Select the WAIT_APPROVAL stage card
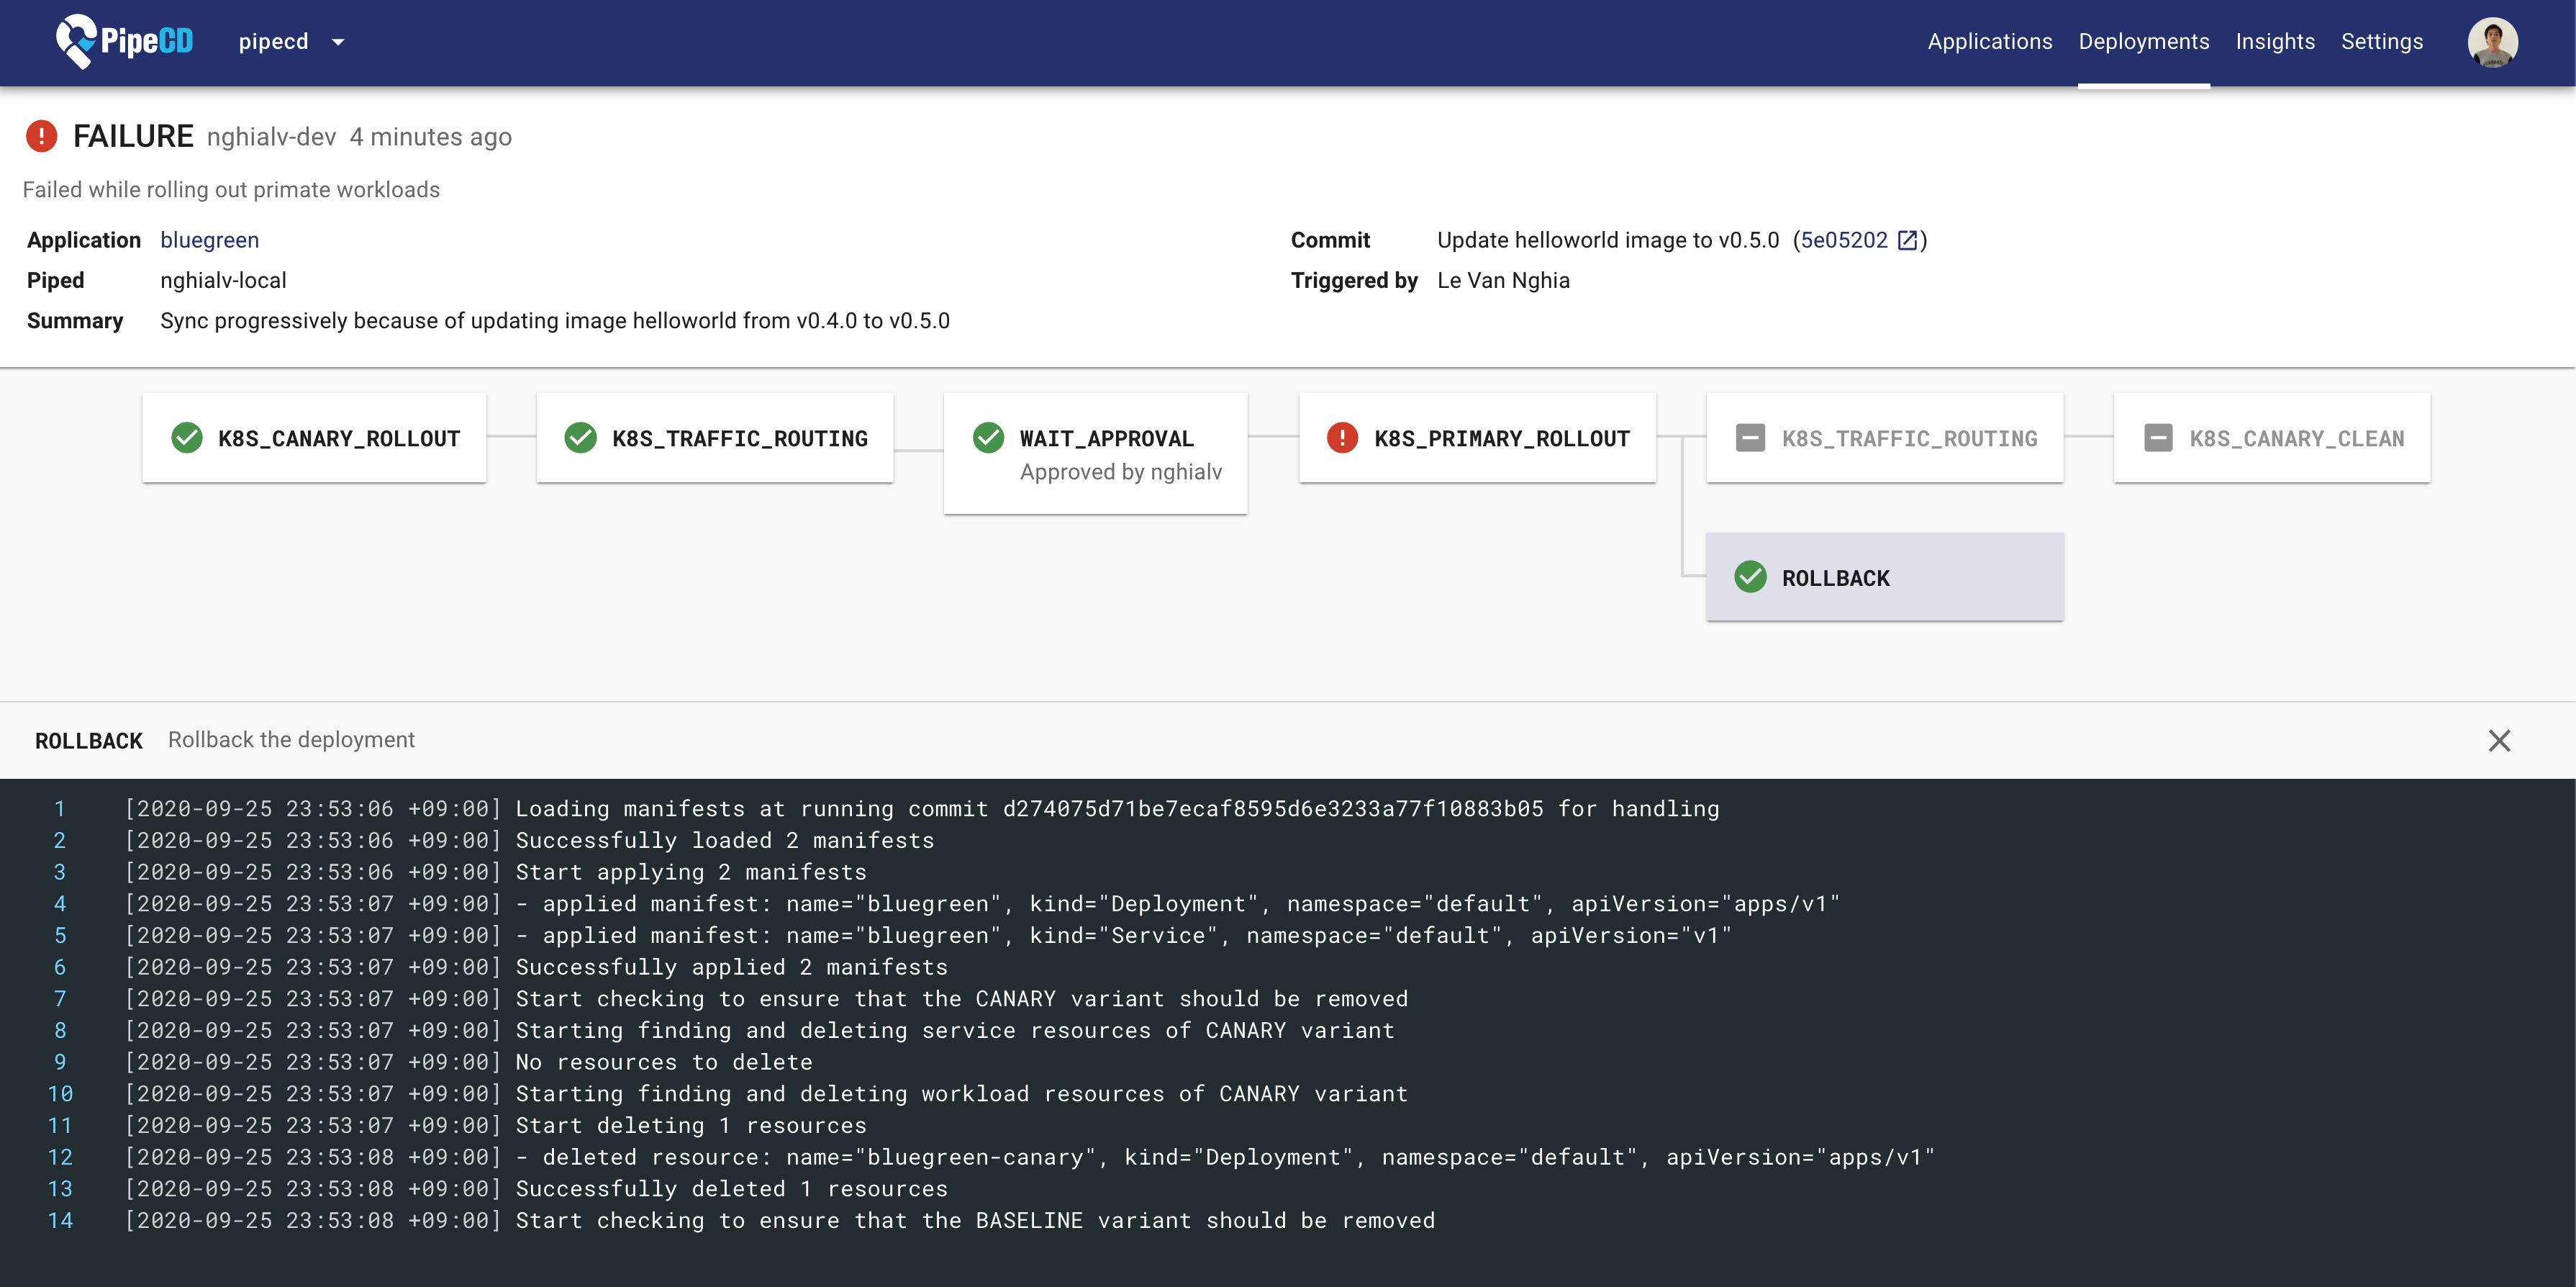This screenshot has height=1287, width=2576. tap(1095, 453)
